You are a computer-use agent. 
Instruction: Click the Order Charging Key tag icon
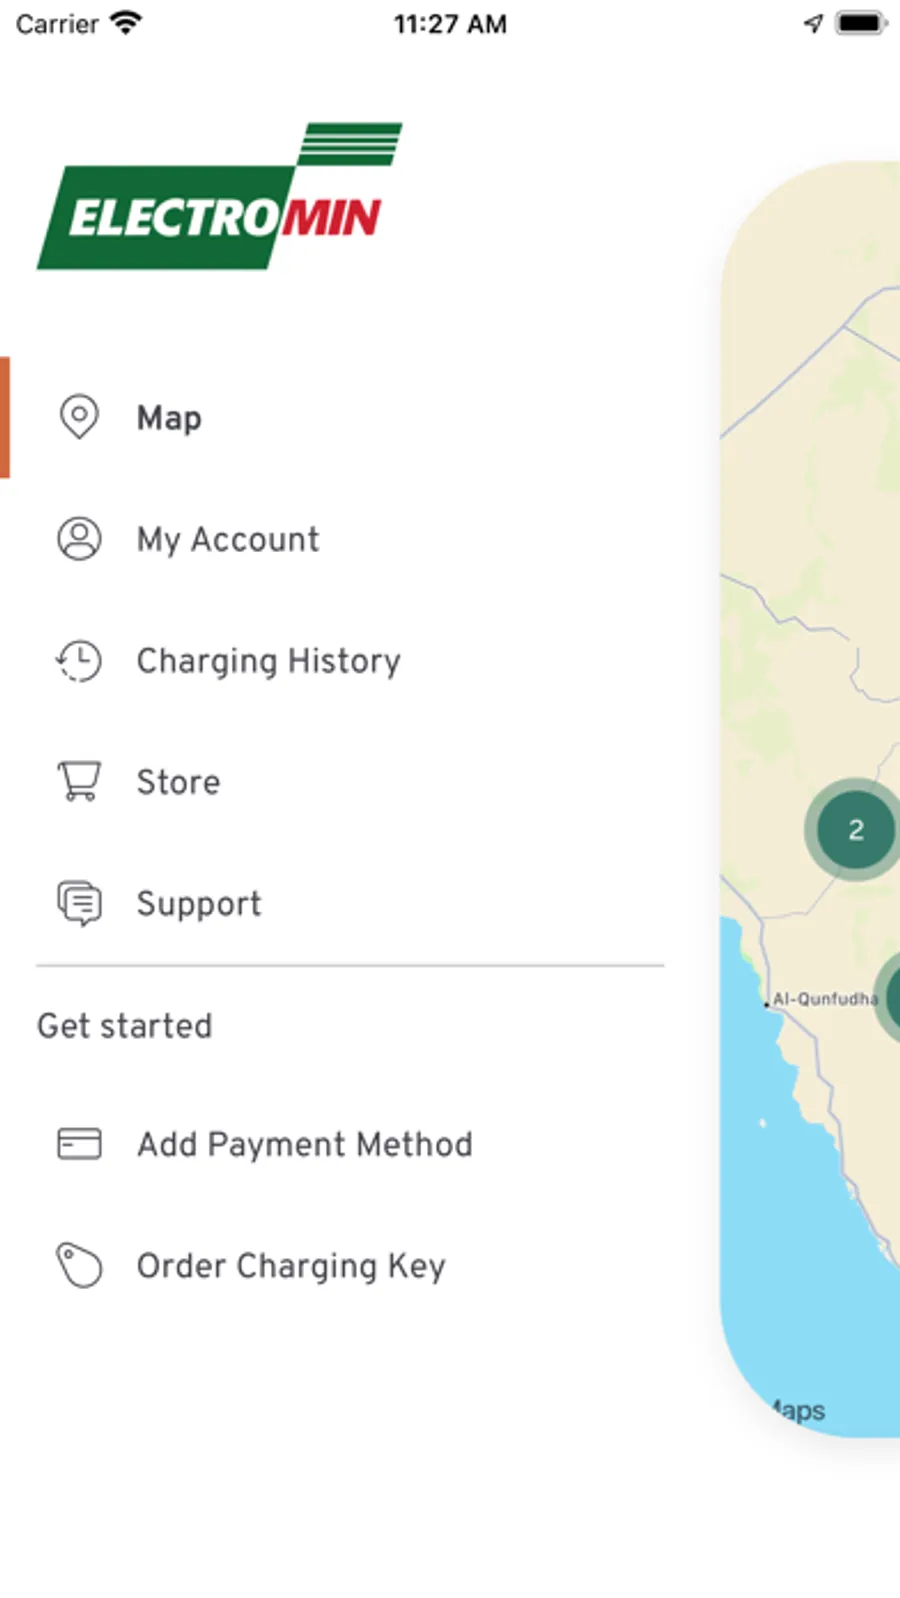click(79, 1265)
